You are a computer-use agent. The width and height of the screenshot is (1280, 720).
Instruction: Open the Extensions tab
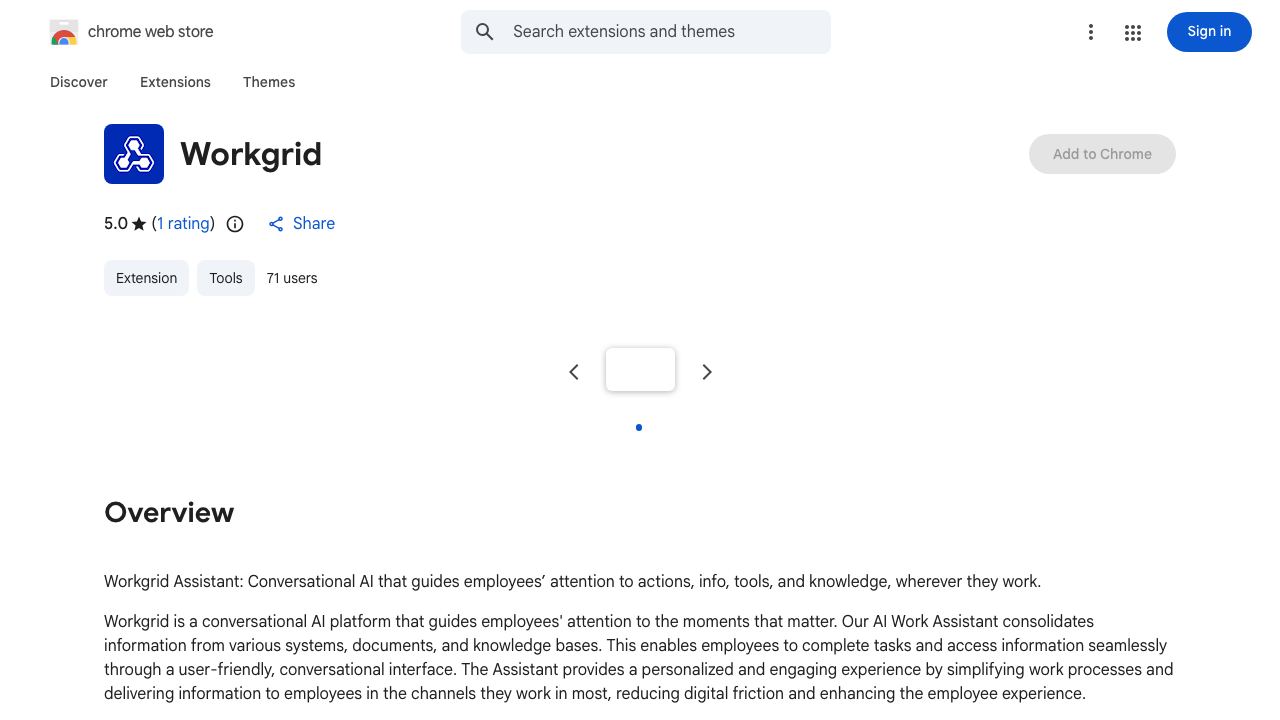[175, 82]
